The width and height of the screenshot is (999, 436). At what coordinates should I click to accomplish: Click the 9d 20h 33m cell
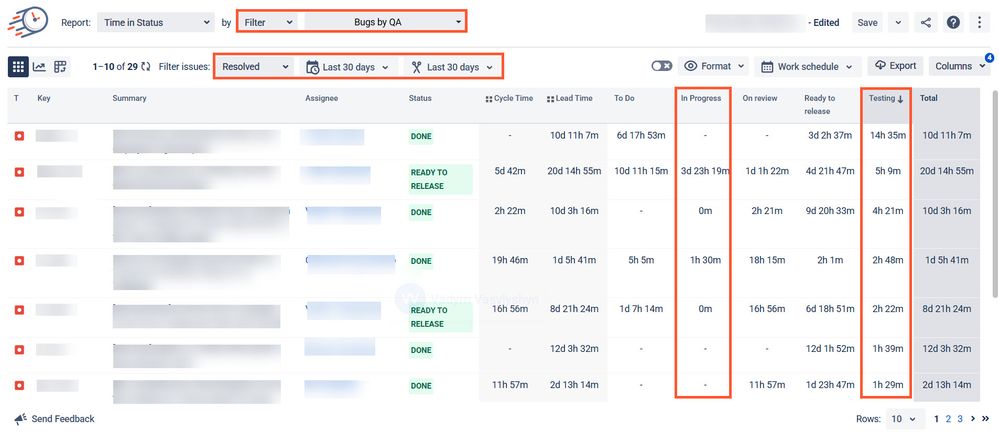coord(829,211)
